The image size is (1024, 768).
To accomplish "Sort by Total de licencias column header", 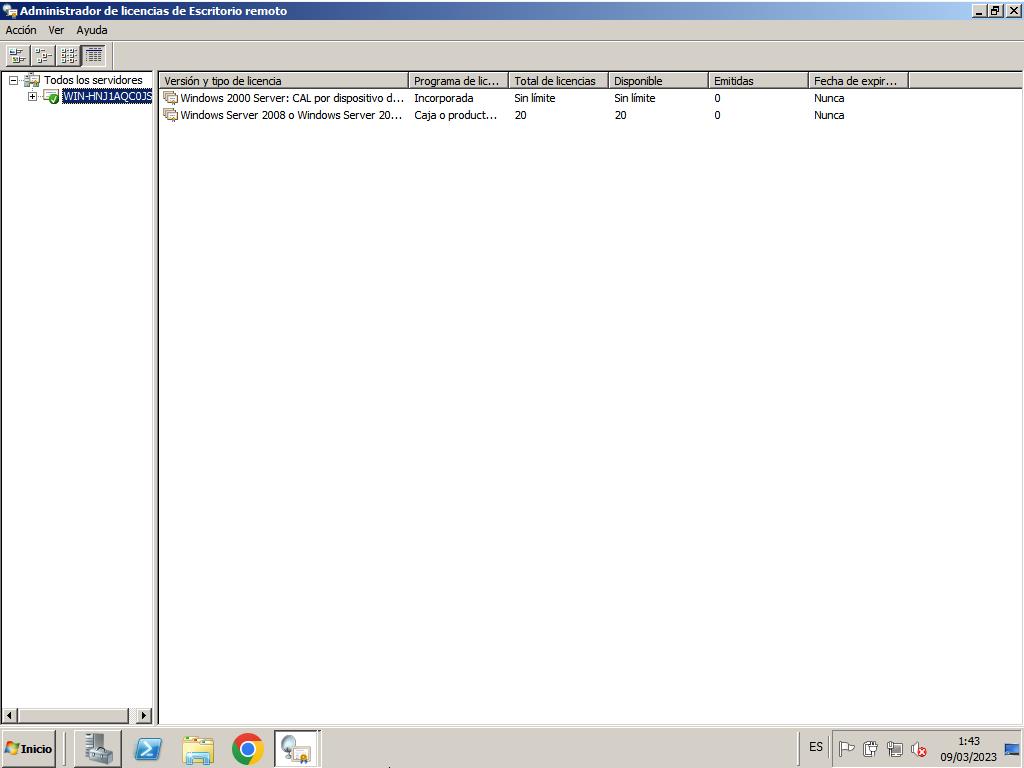I will 557,81.
